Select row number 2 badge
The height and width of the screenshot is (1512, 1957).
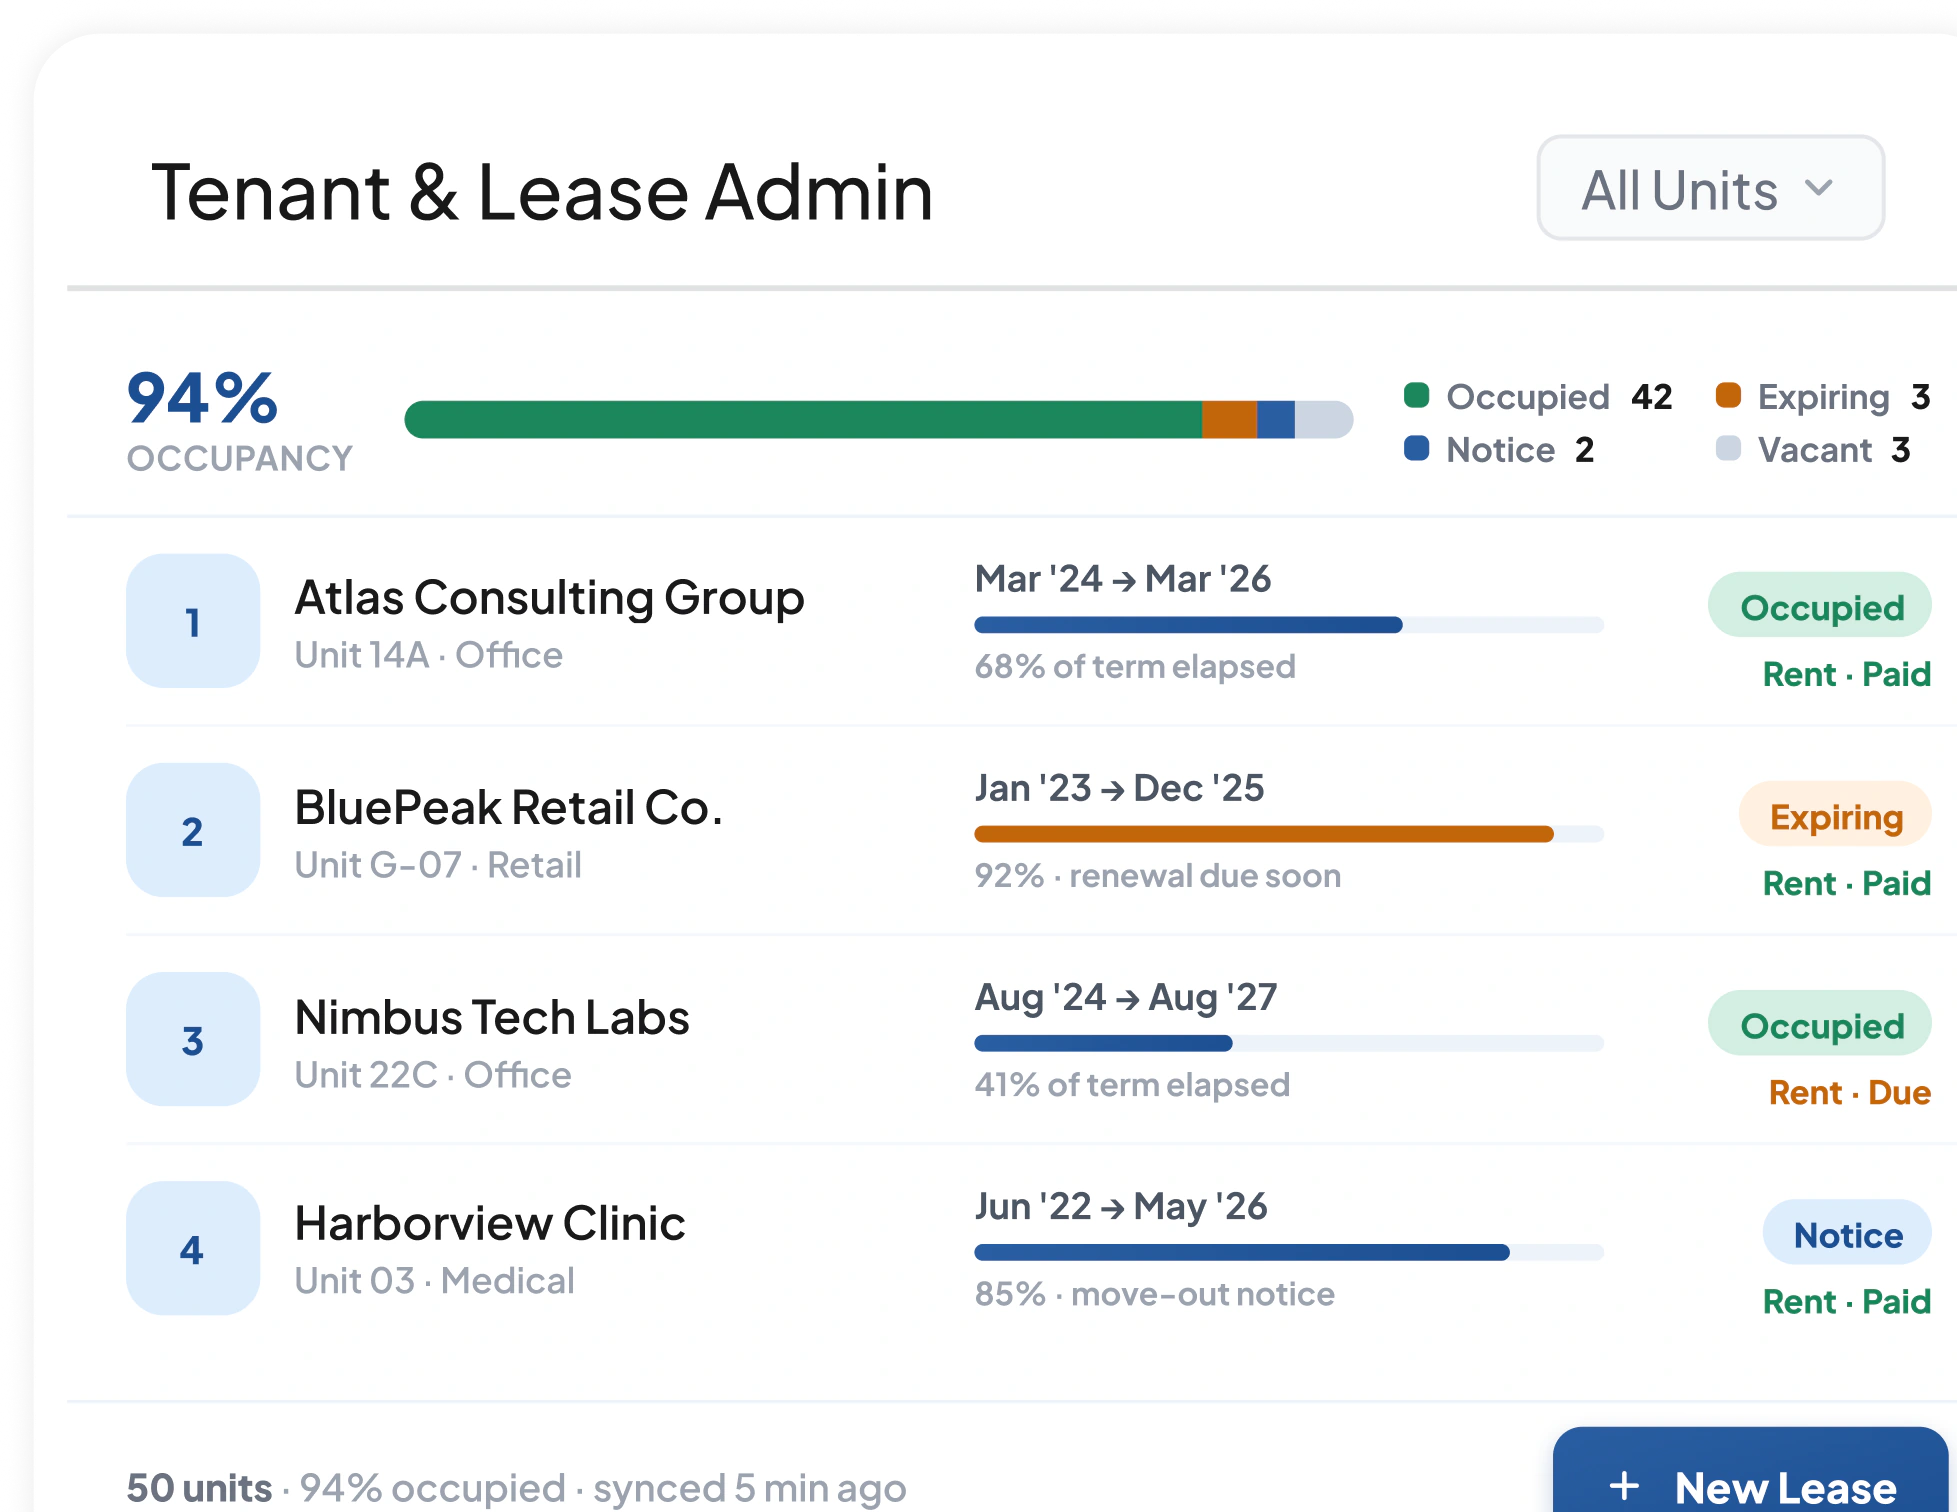[193, 830]
